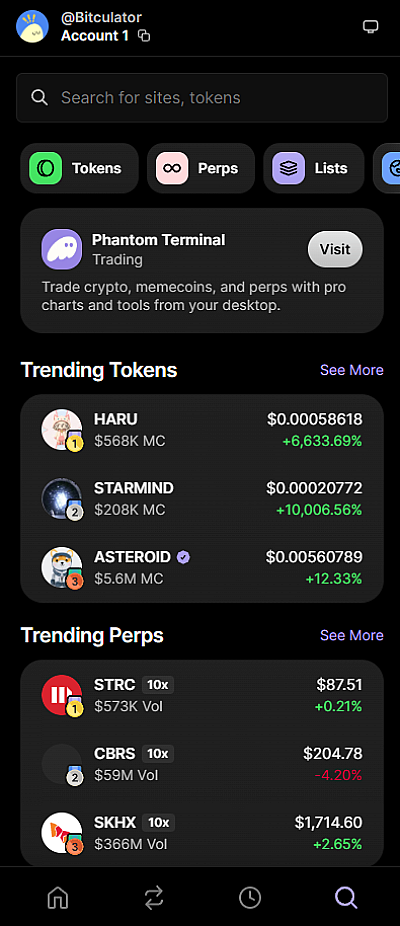The width and height of the screenshot is (400, 926).
Task: Open the Home tab in bottom bar
Action: [57, 898]
